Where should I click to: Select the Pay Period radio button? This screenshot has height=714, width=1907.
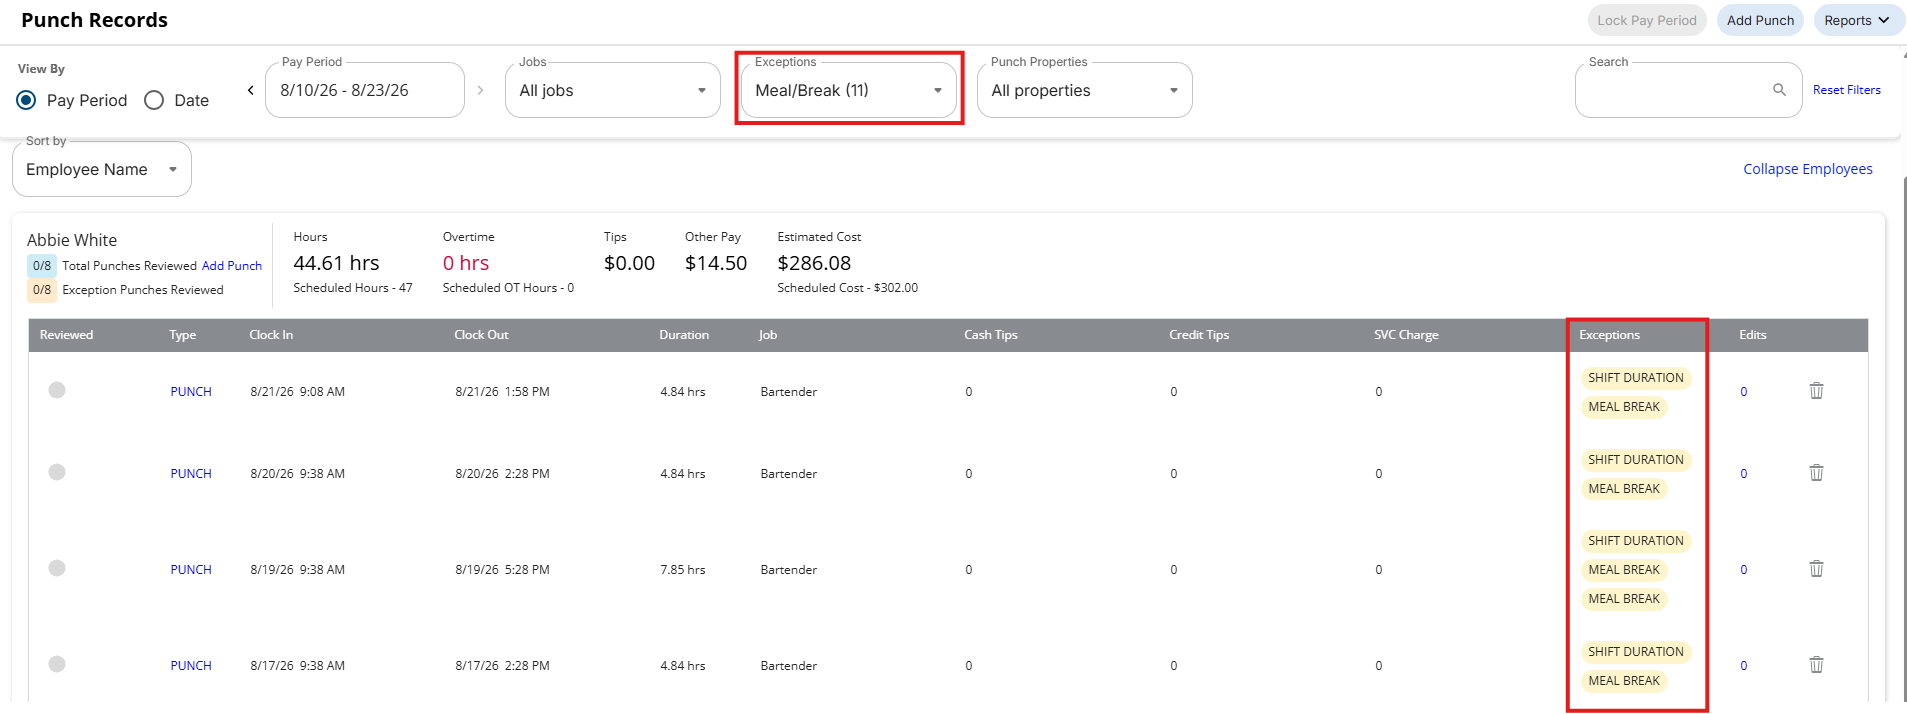click(27, 100)
